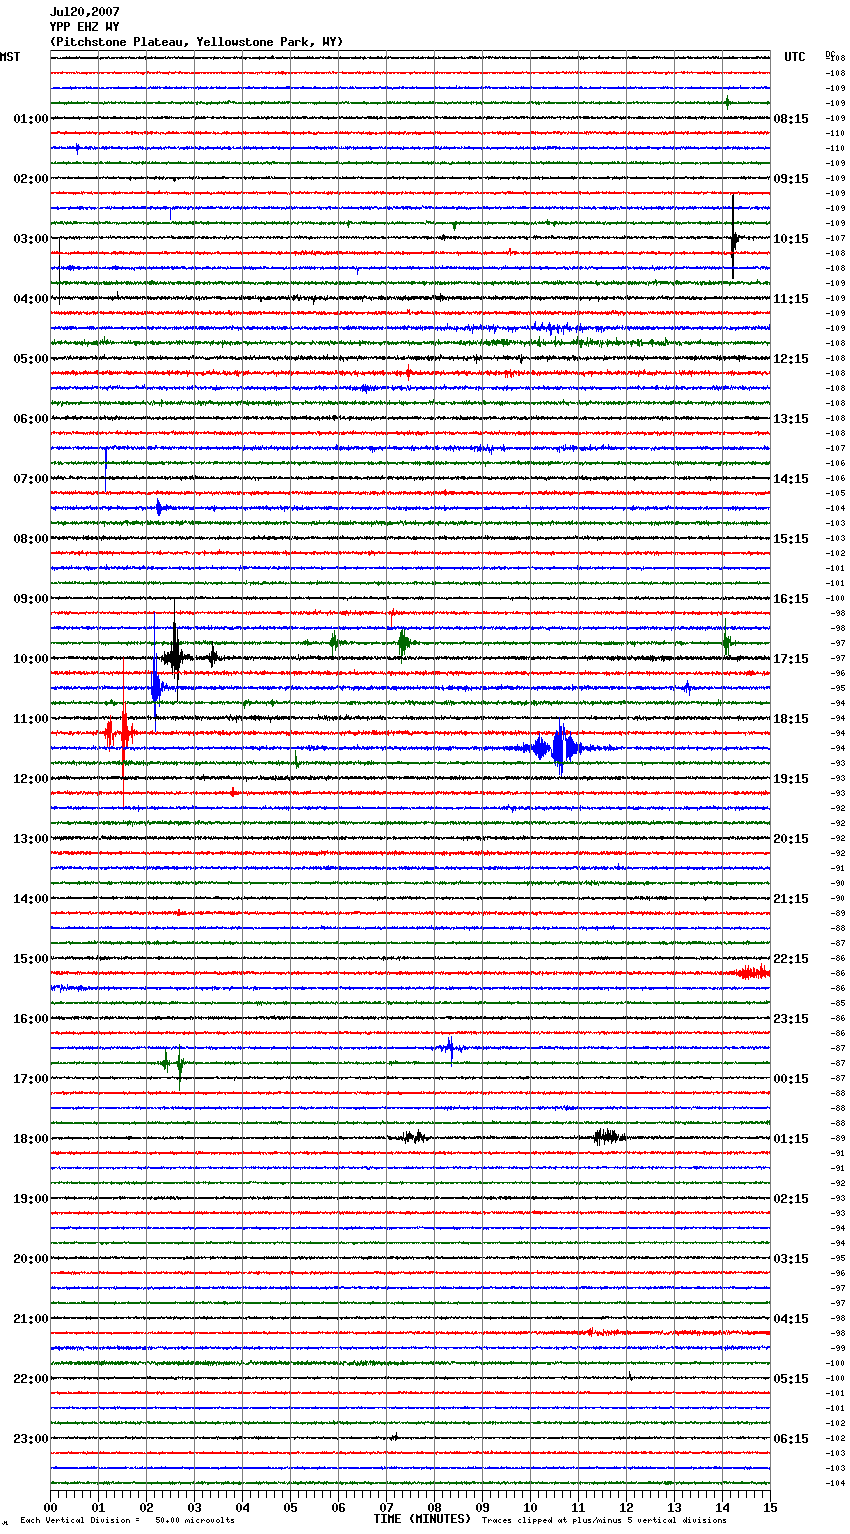This screenshot has height=1534, width=850.
Task: Click the 10:15 UTC time label
Action: (x=791, y=239)
